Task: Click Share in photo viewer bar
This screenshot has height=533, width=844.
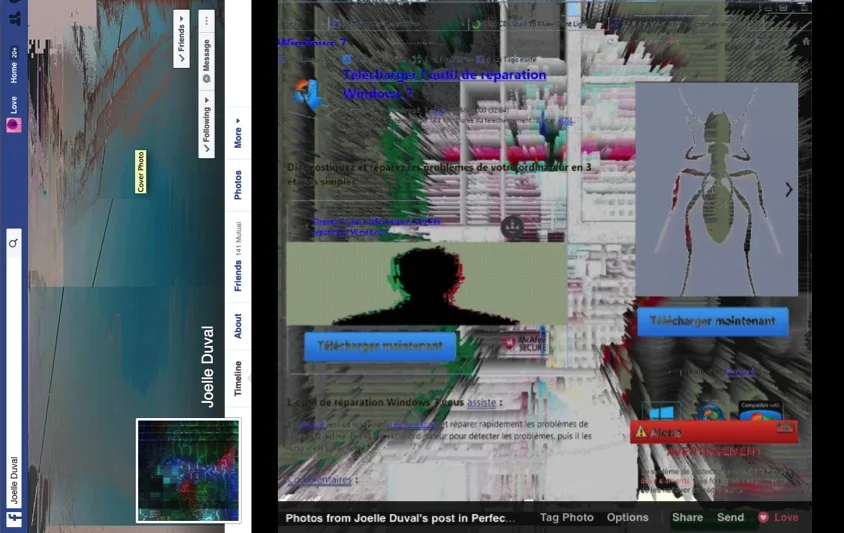Action: 687,517
